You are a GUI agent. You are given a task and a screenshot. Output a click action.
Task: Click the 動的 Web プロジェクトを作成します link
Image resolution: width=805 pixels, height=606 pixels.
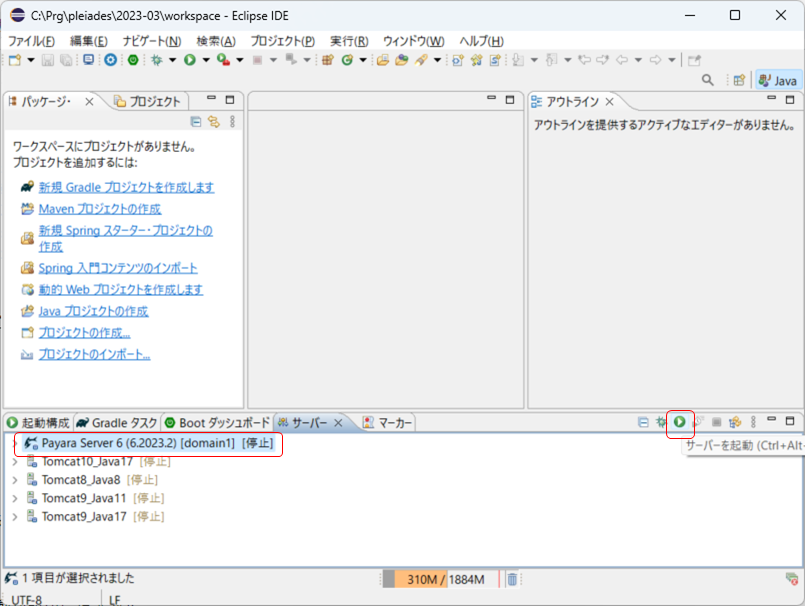(x=121, y=290)
